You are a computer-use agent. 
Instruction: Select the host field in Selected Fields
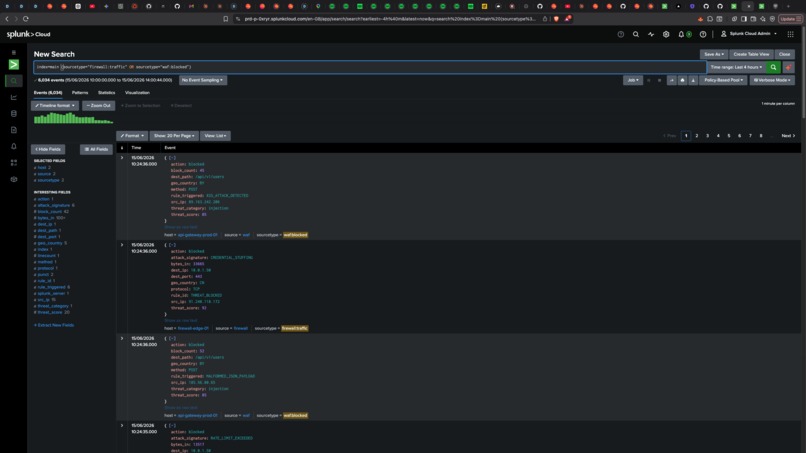coord(42,168)
